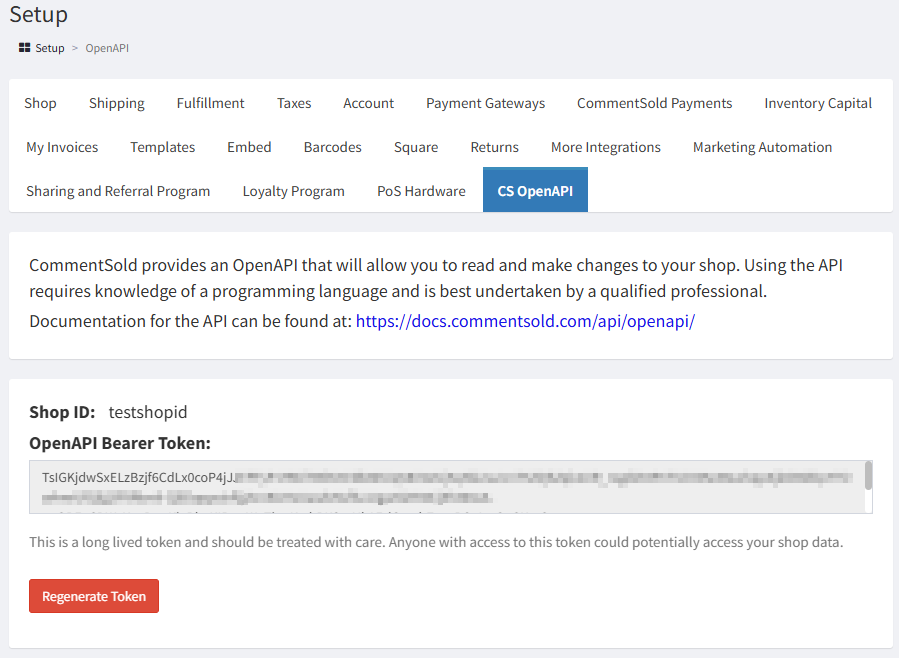Go to Sharing and Referral Program tab
Viewport: 899px width, 658px height.
(x=118, y=191)
